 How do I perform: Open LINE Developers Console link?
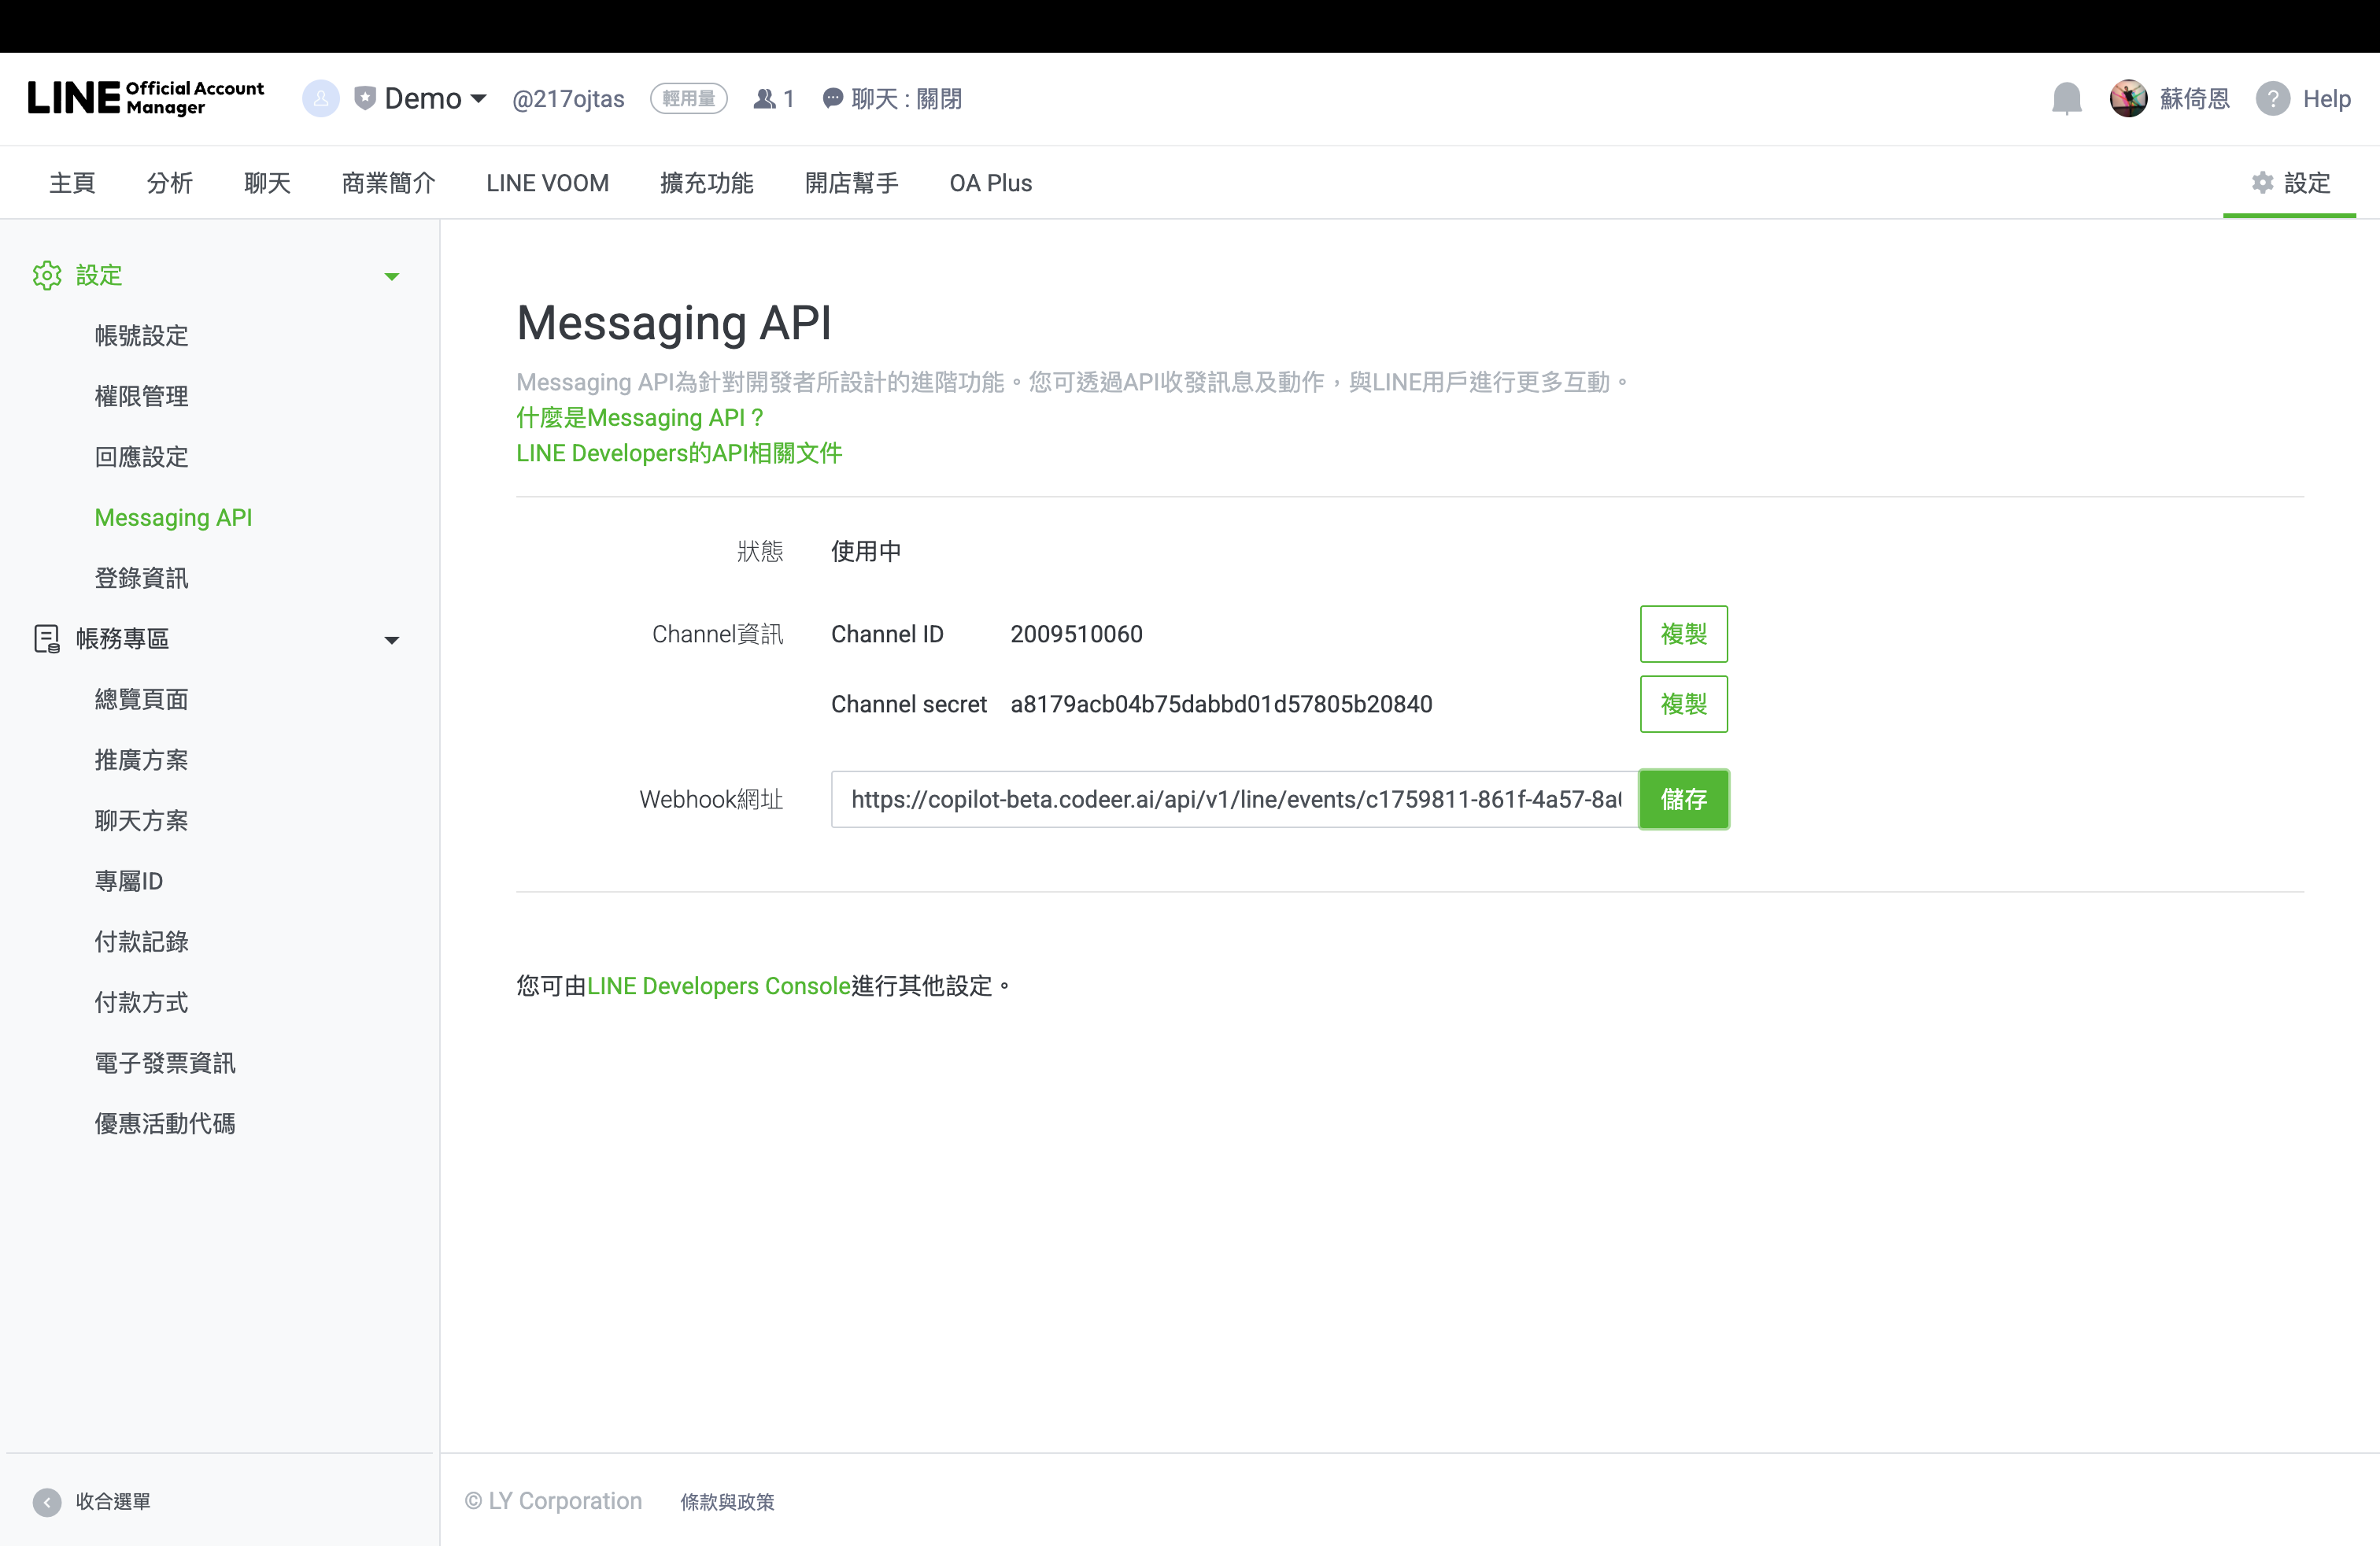click(x=716, y=985)
